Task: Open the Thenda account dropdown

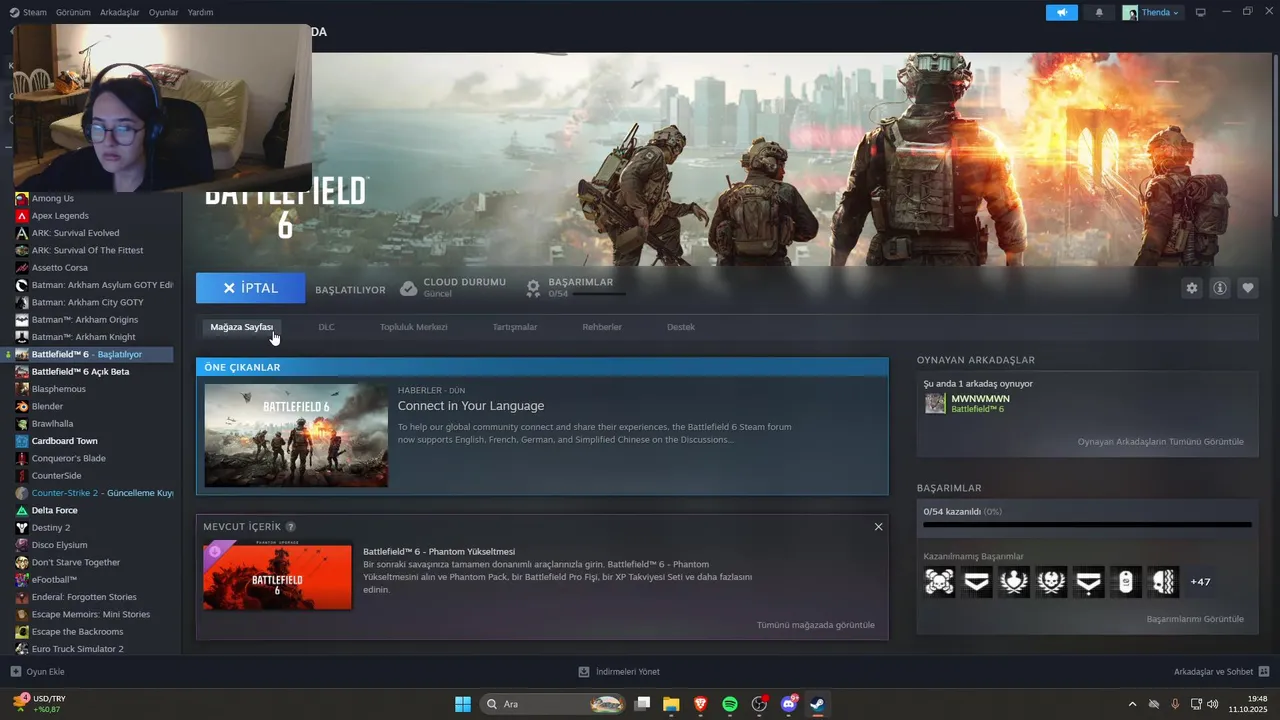Action: click(1151, 13)
